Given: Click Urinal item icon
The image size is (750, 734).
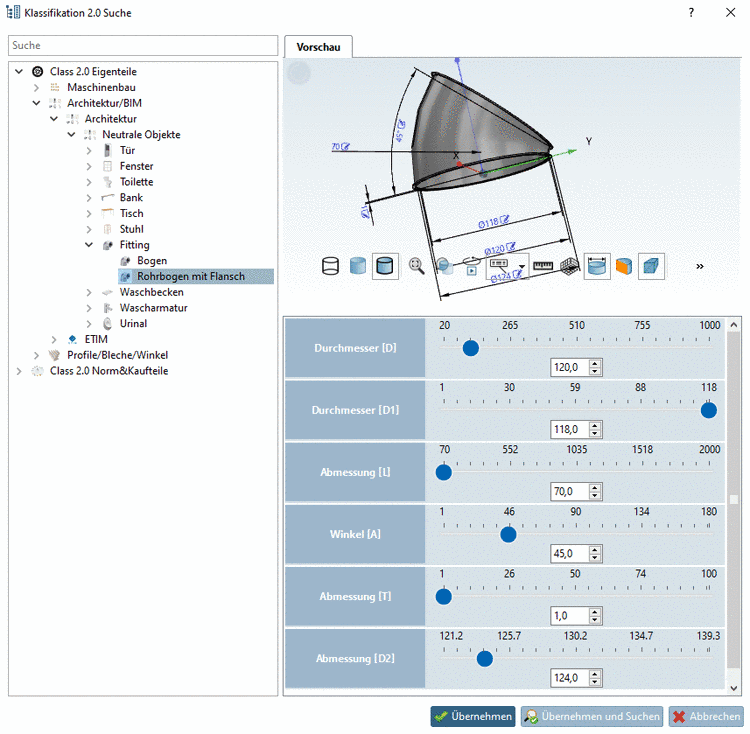Looking at the screenshot, I should click(108, 324).
